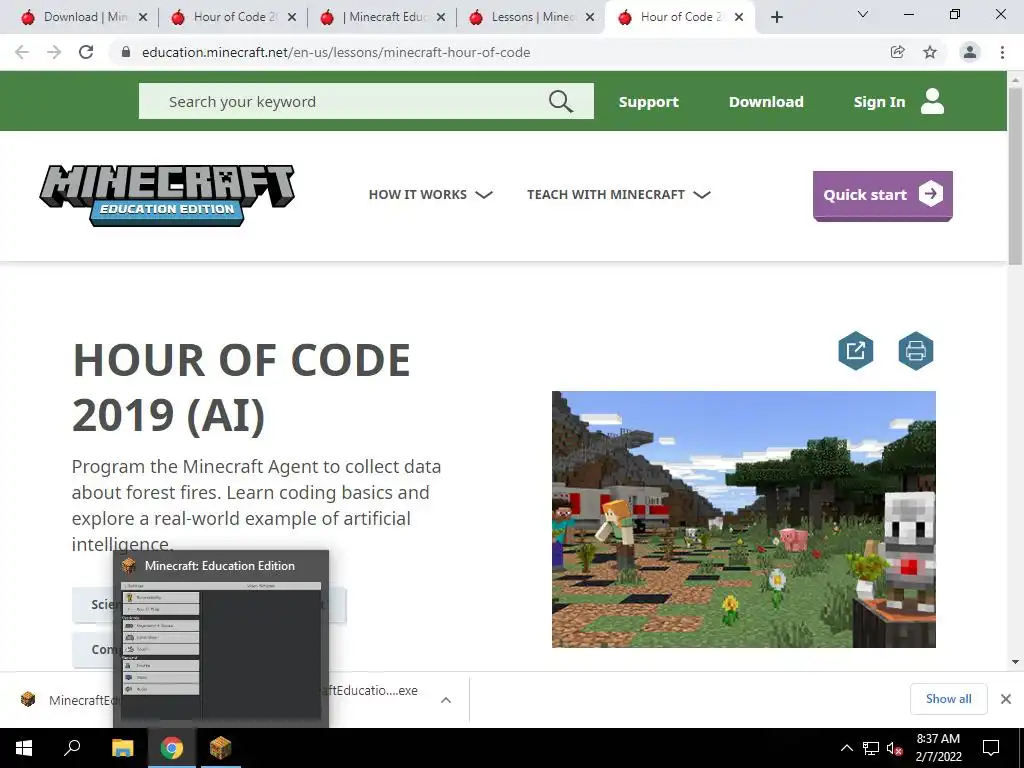This screenshot has width=1024, height=768.
Task: Click the network tray icon
Action: tap(871, 748)
